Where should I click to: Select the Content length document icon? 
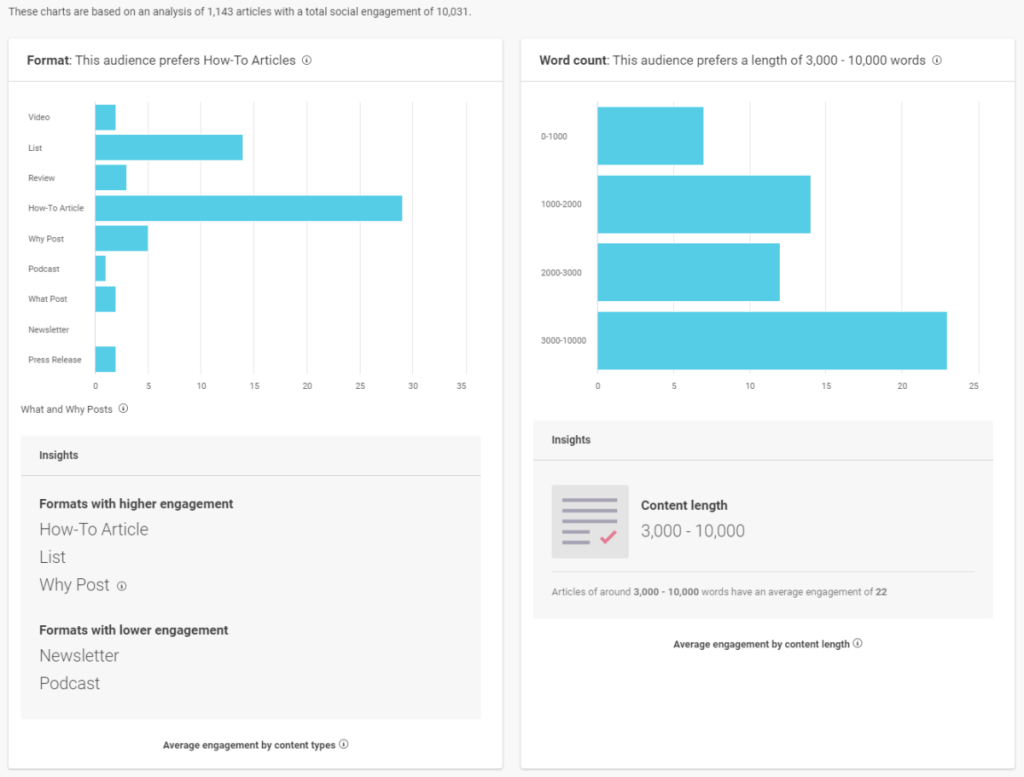click(590, 521)
